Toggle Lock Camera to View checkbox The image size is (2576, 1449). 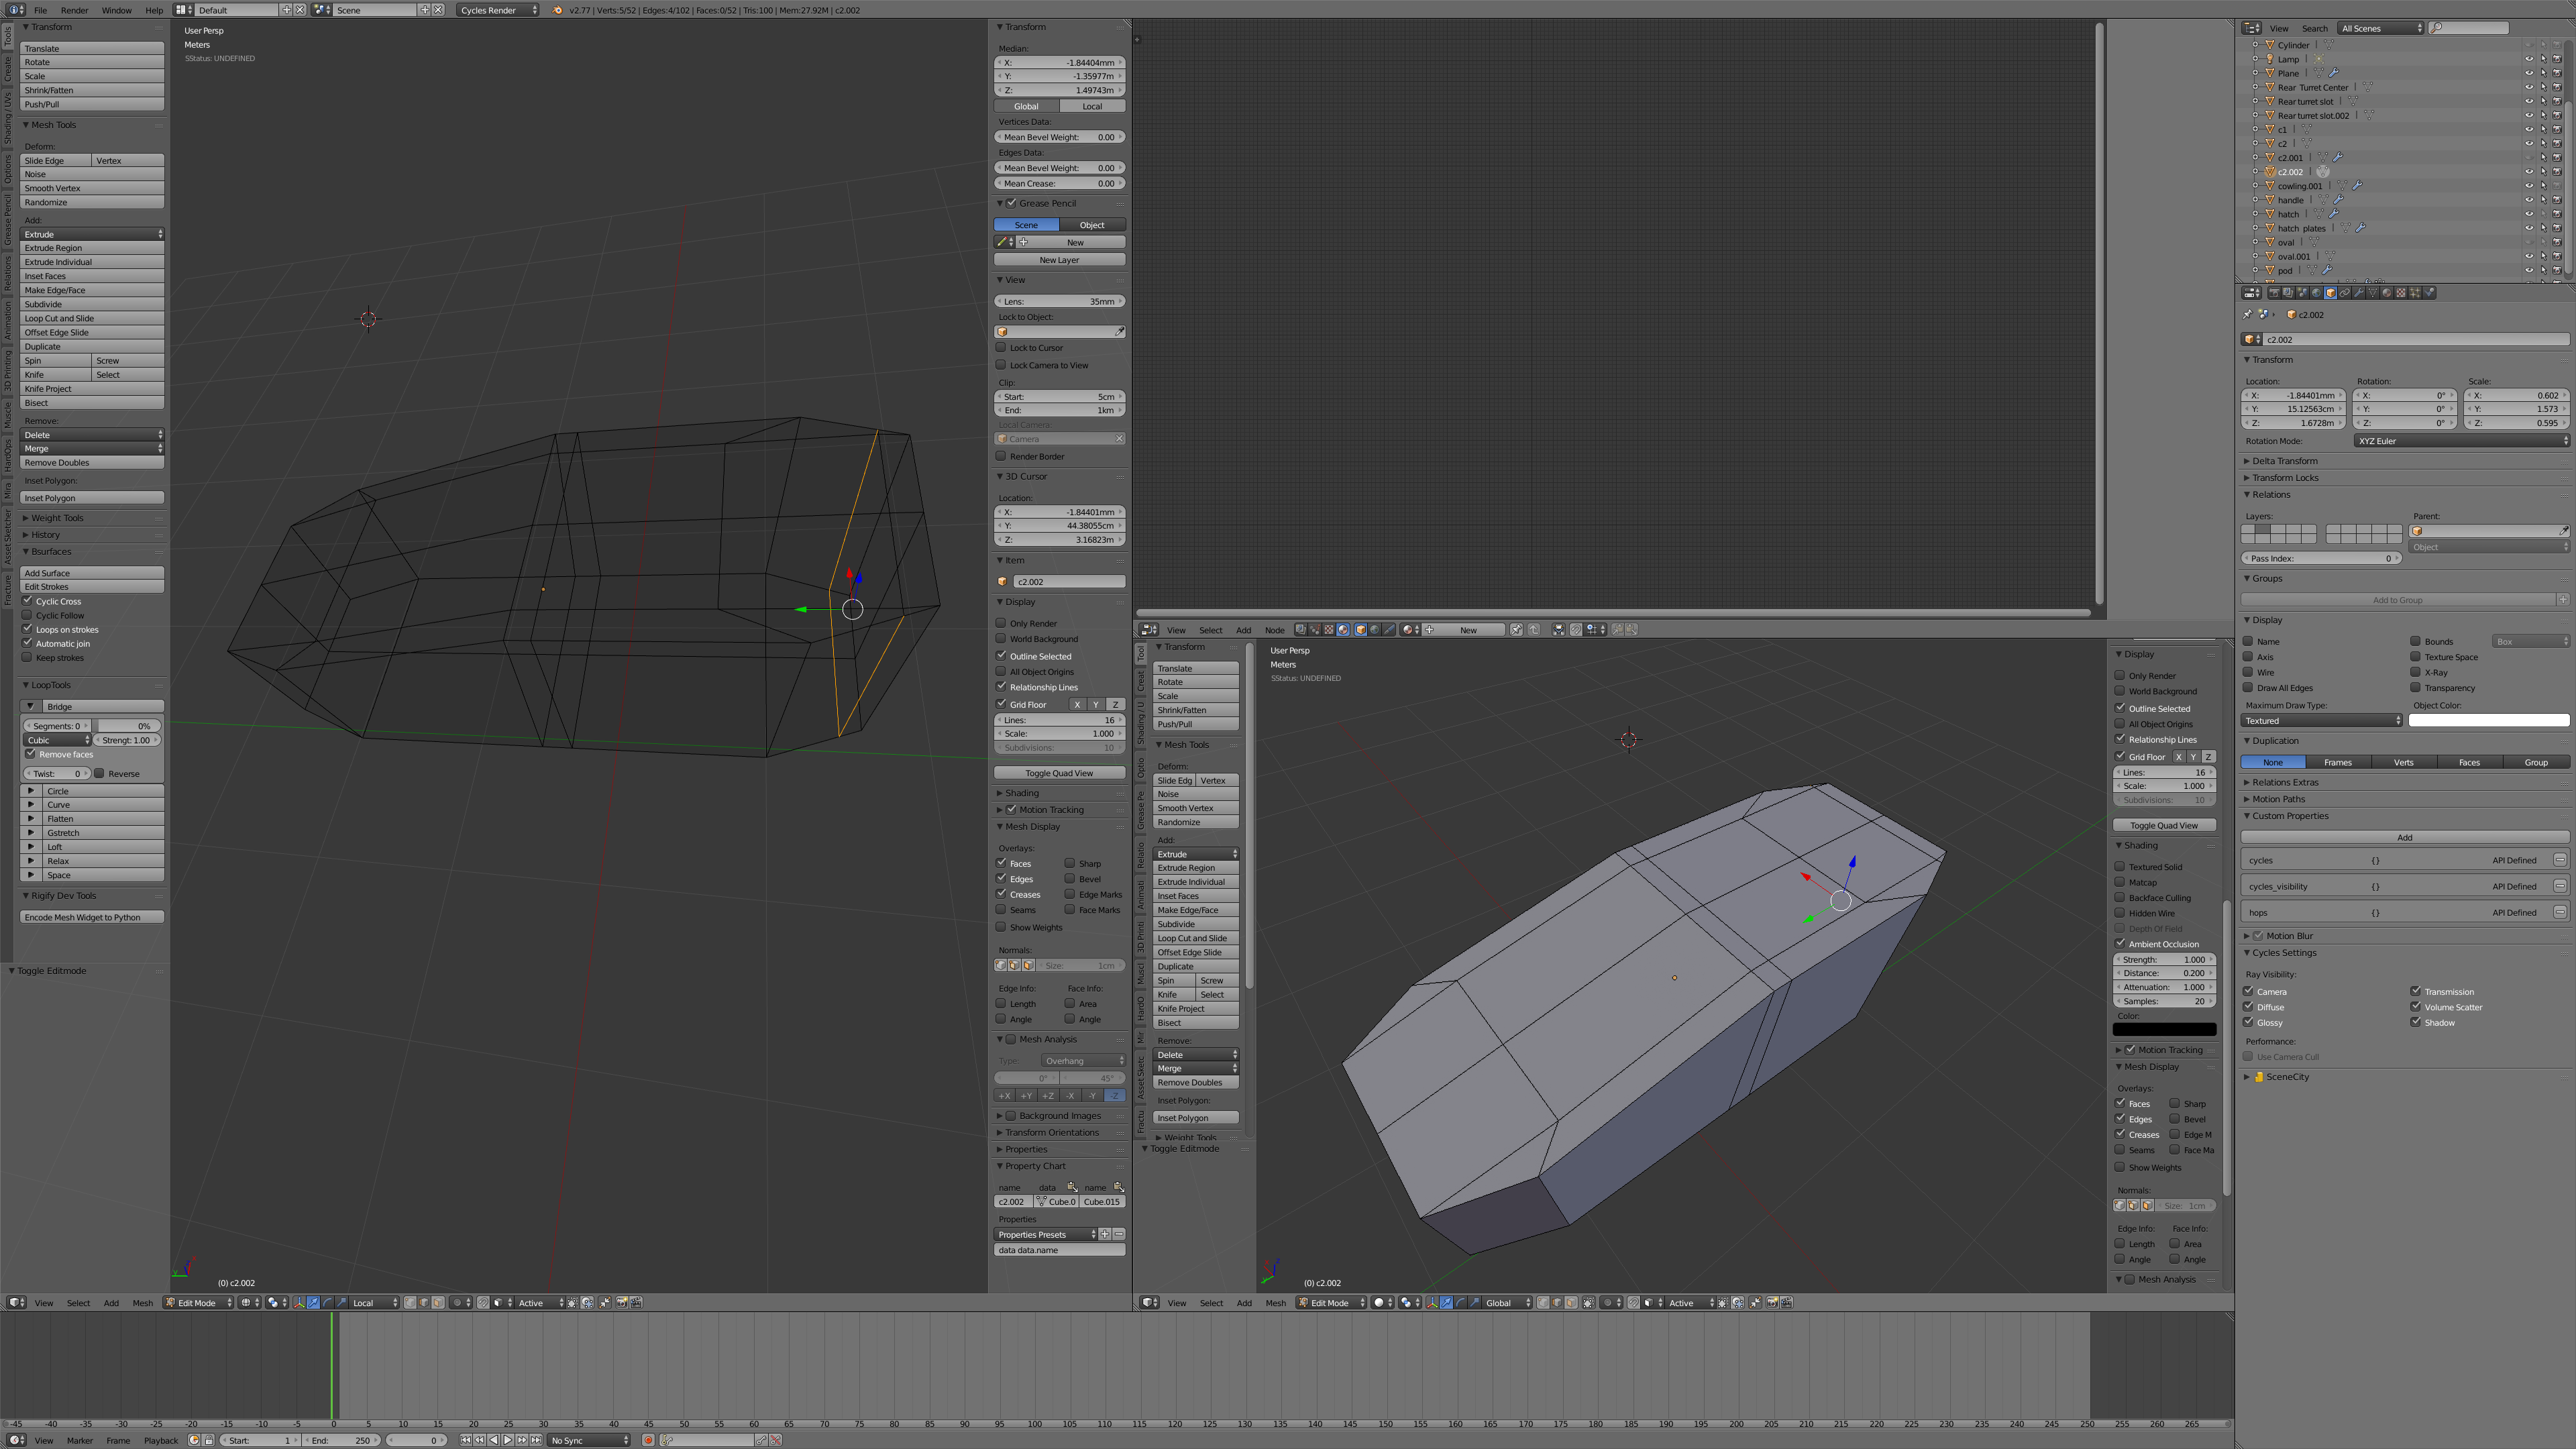coord(1001,364)
